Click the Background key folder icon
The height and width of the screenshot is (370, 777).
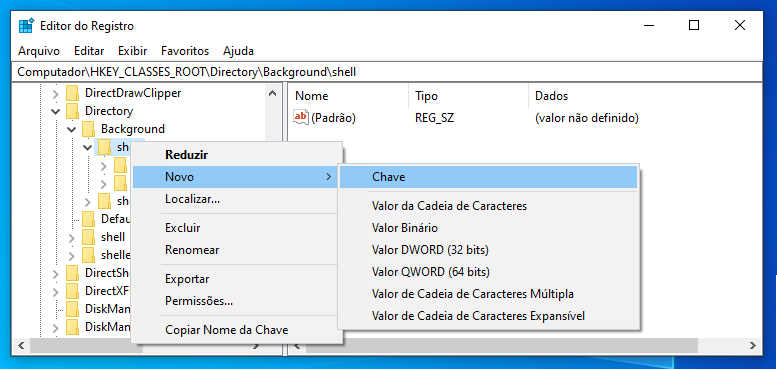click(x=88, y=129)
